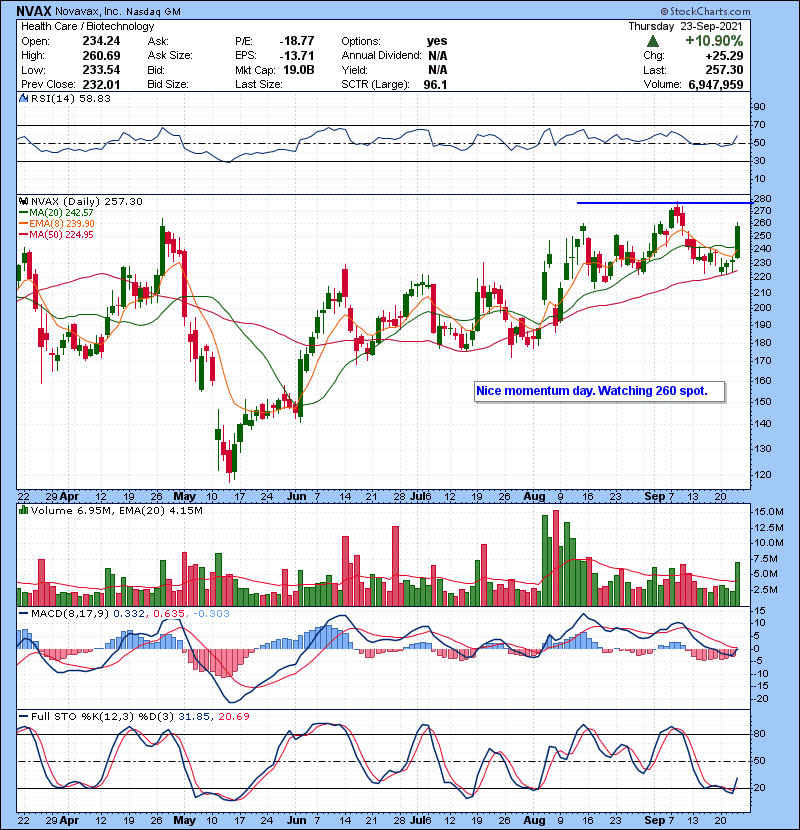Click the 120 price axis label
The height and width of the screenshot is (830, 800).
pos(763,475)
